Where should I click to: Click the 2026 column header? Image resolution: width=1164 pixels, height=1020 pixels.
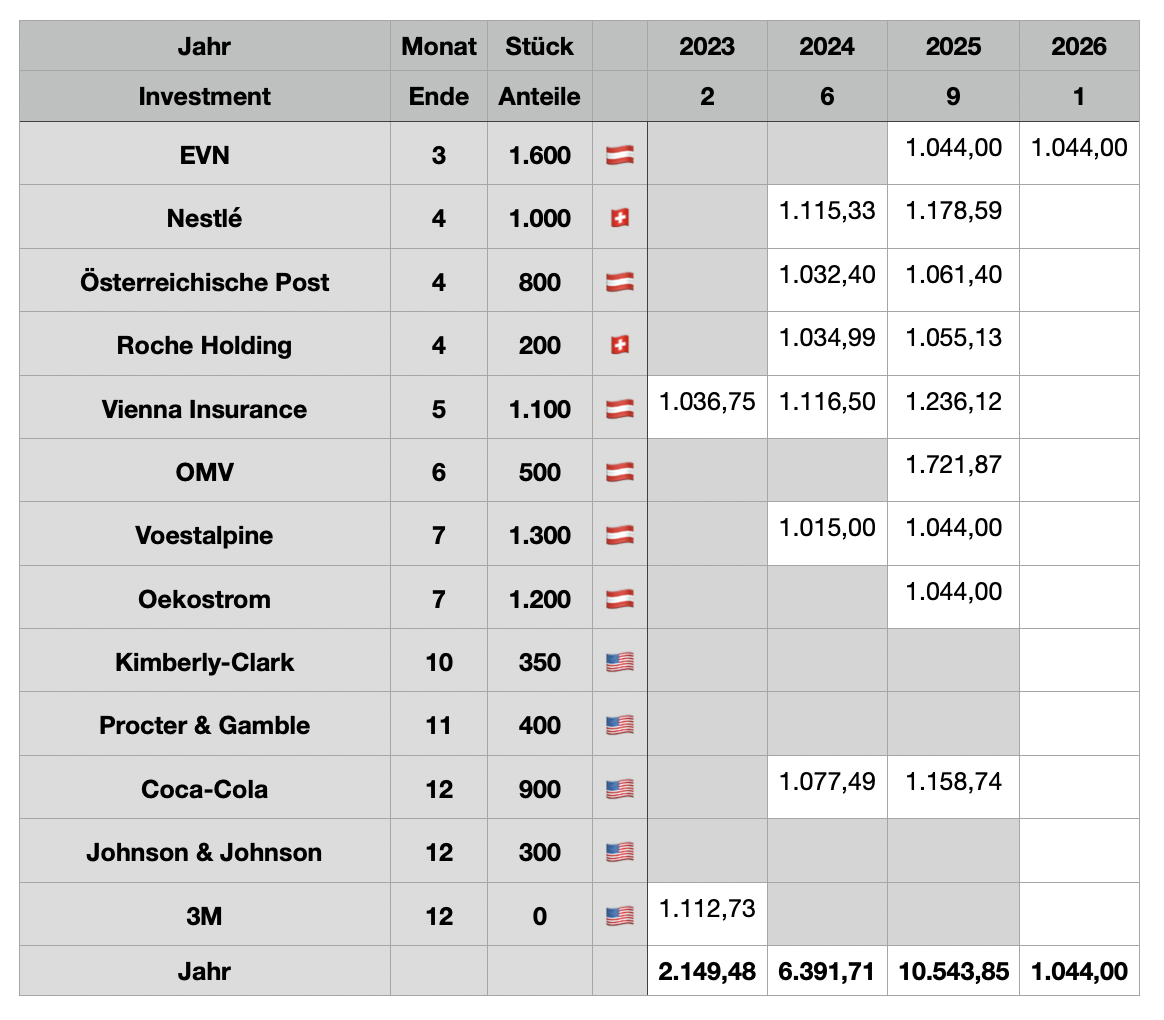pos(1079,46)
